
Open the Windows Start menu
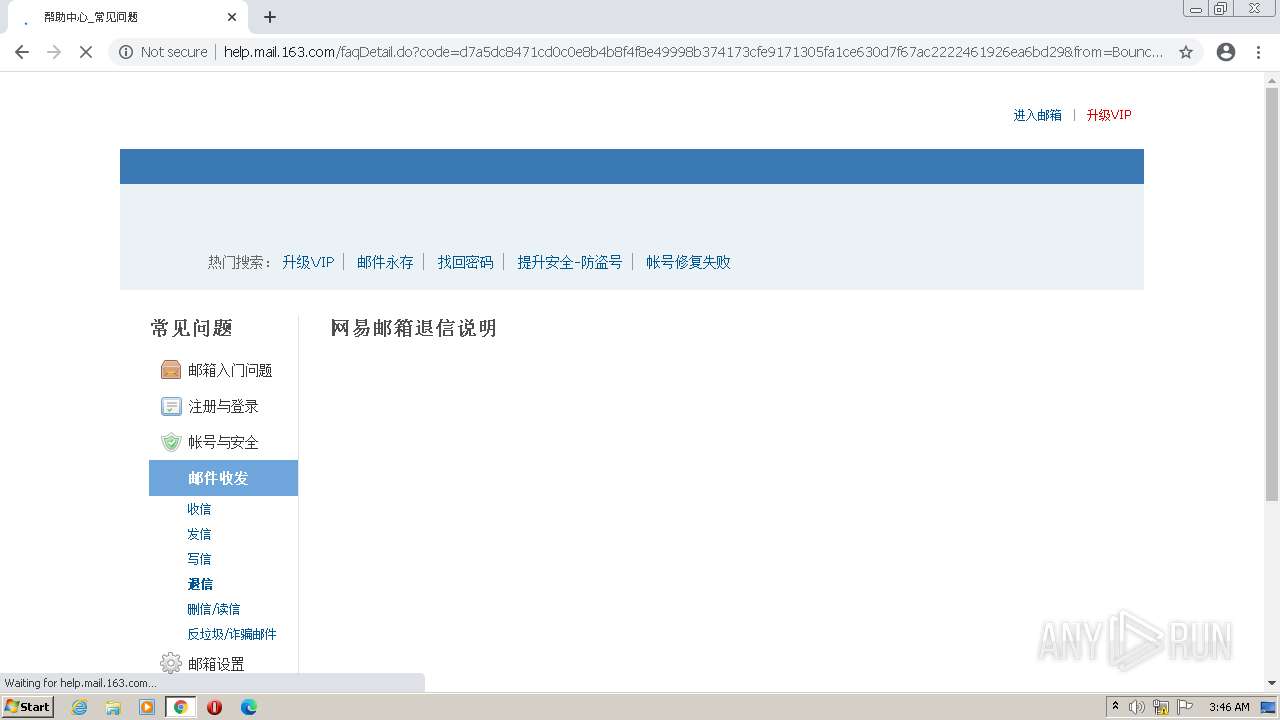click(x=27, y=706)
